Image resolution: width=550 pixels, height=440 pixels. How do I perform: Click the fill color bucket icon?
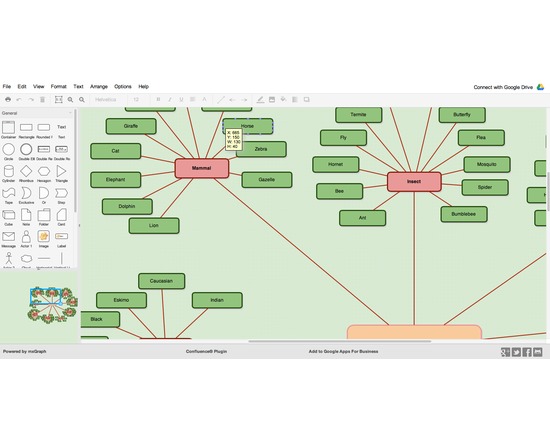[x=283, y=100]
